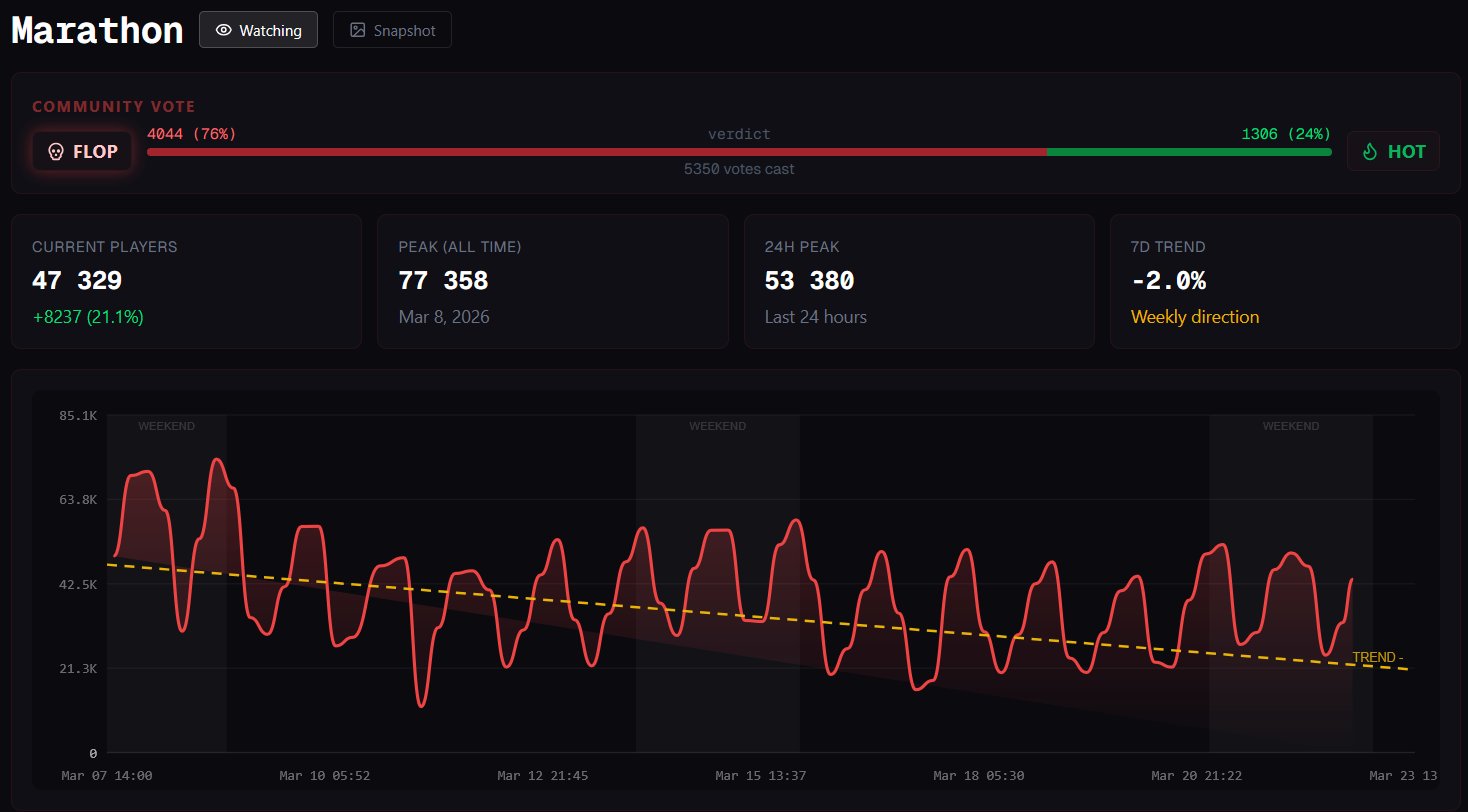Click the 24H PEAK label
This screenshot has height=812, width=1468.
click(800, 247)
